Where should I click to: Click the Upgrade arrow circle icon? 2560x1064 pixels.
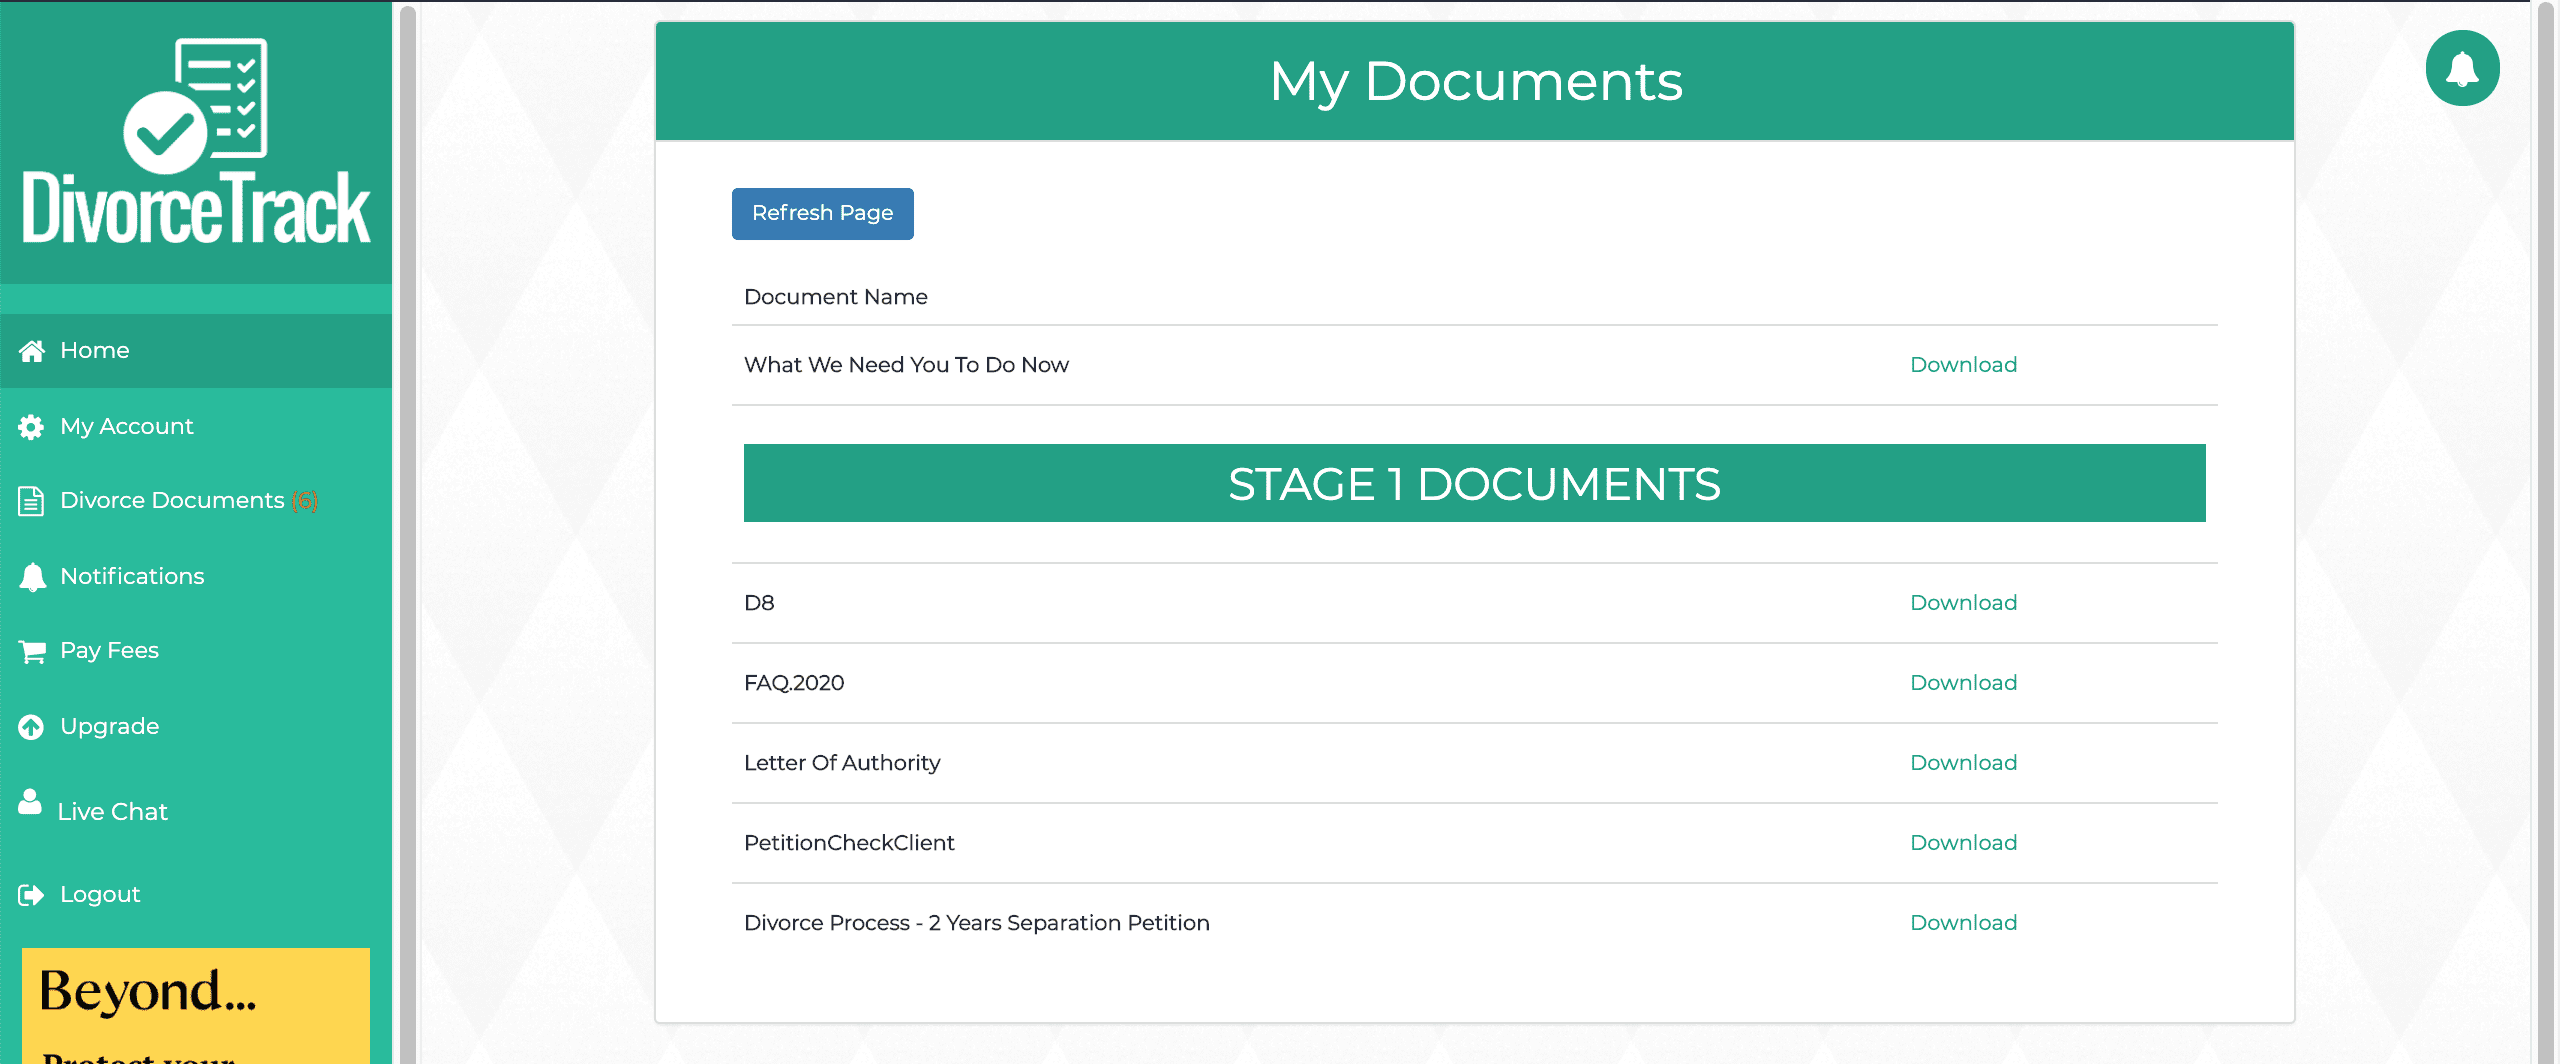click(x=31, y=727)
